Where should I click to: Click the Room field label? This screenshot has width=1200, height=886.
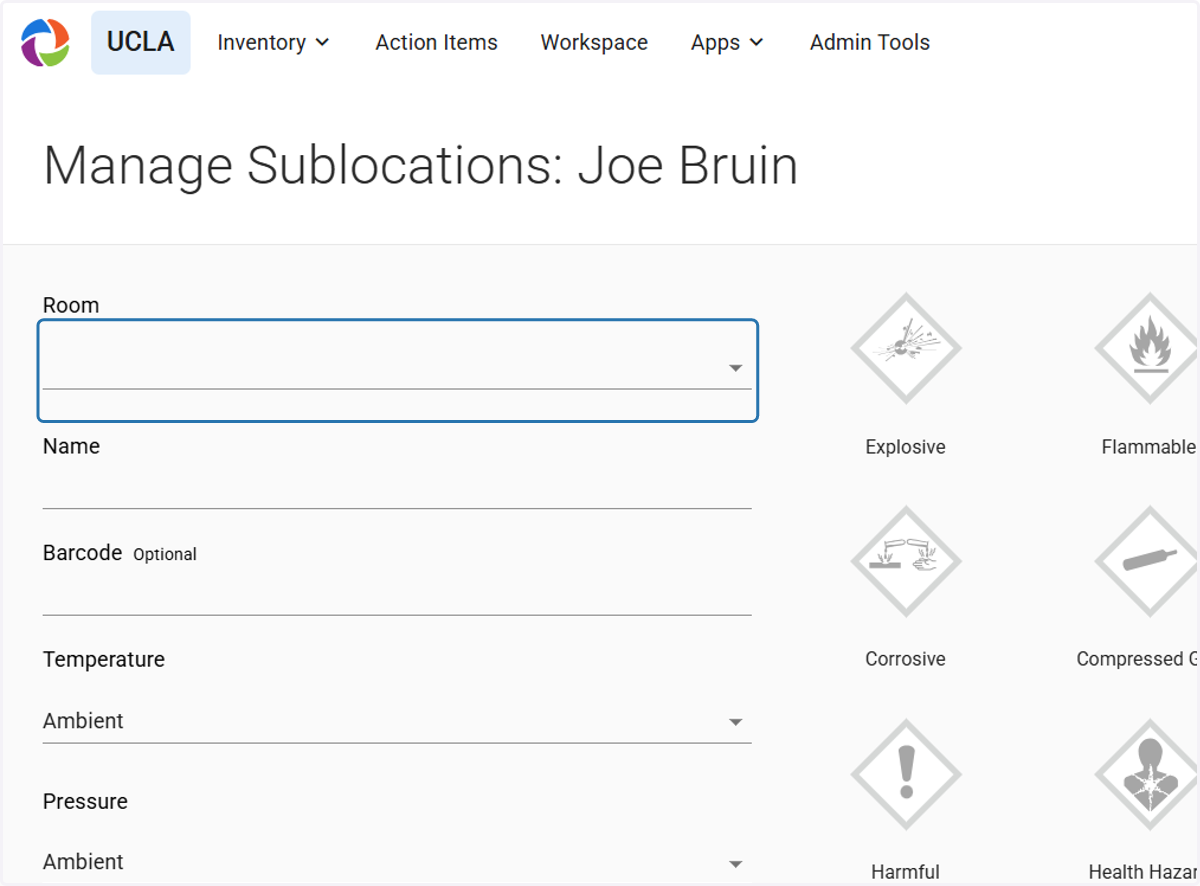coord(71,305)
